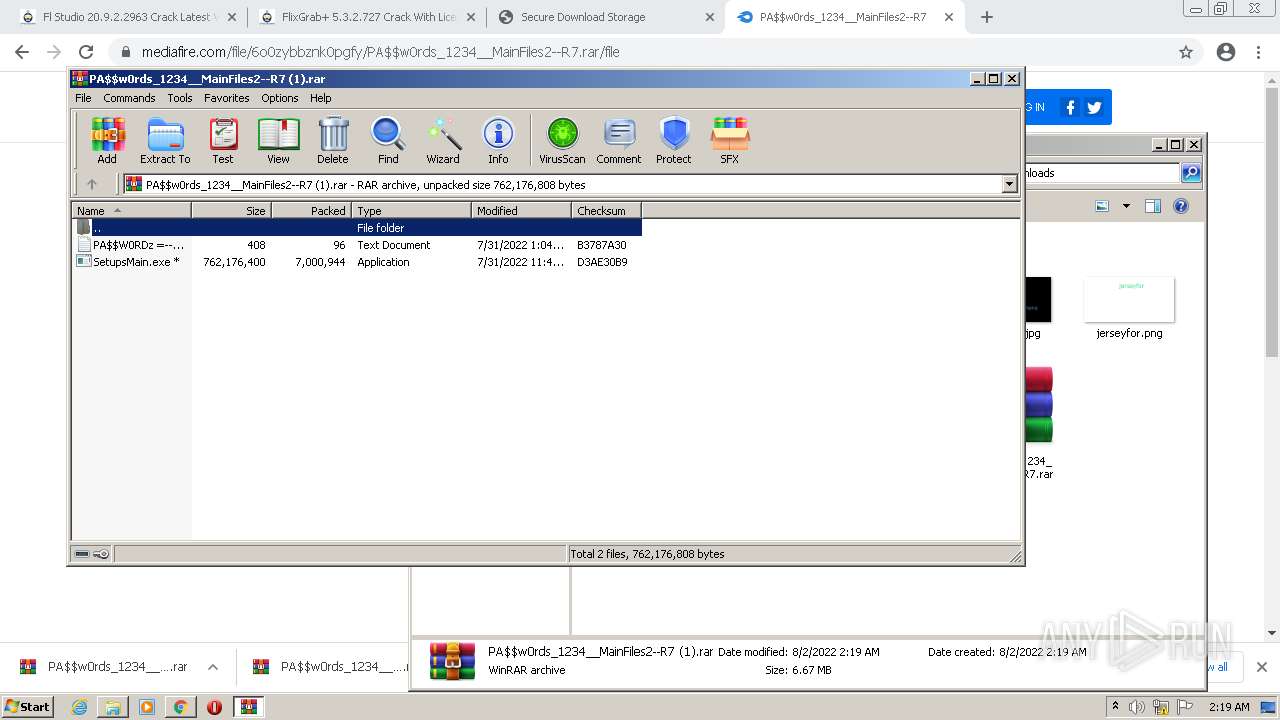Sort by Name column header

[131, 210]
